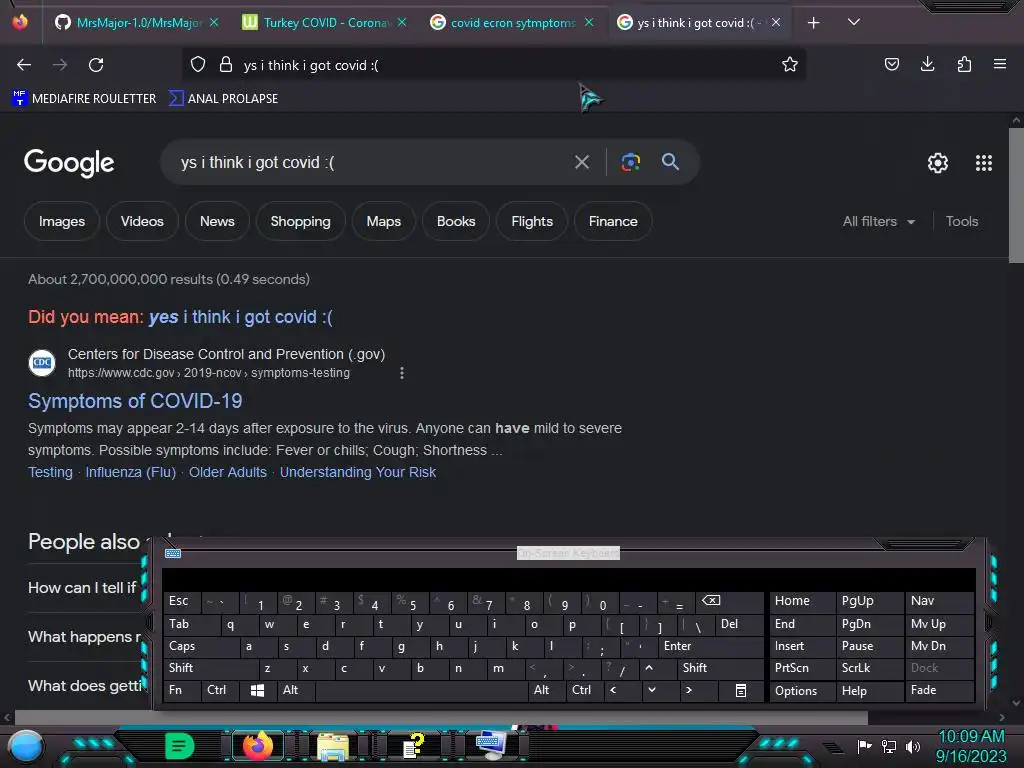Open on-screen keyboard Options

pyautogui.click(x=803, y=690)
